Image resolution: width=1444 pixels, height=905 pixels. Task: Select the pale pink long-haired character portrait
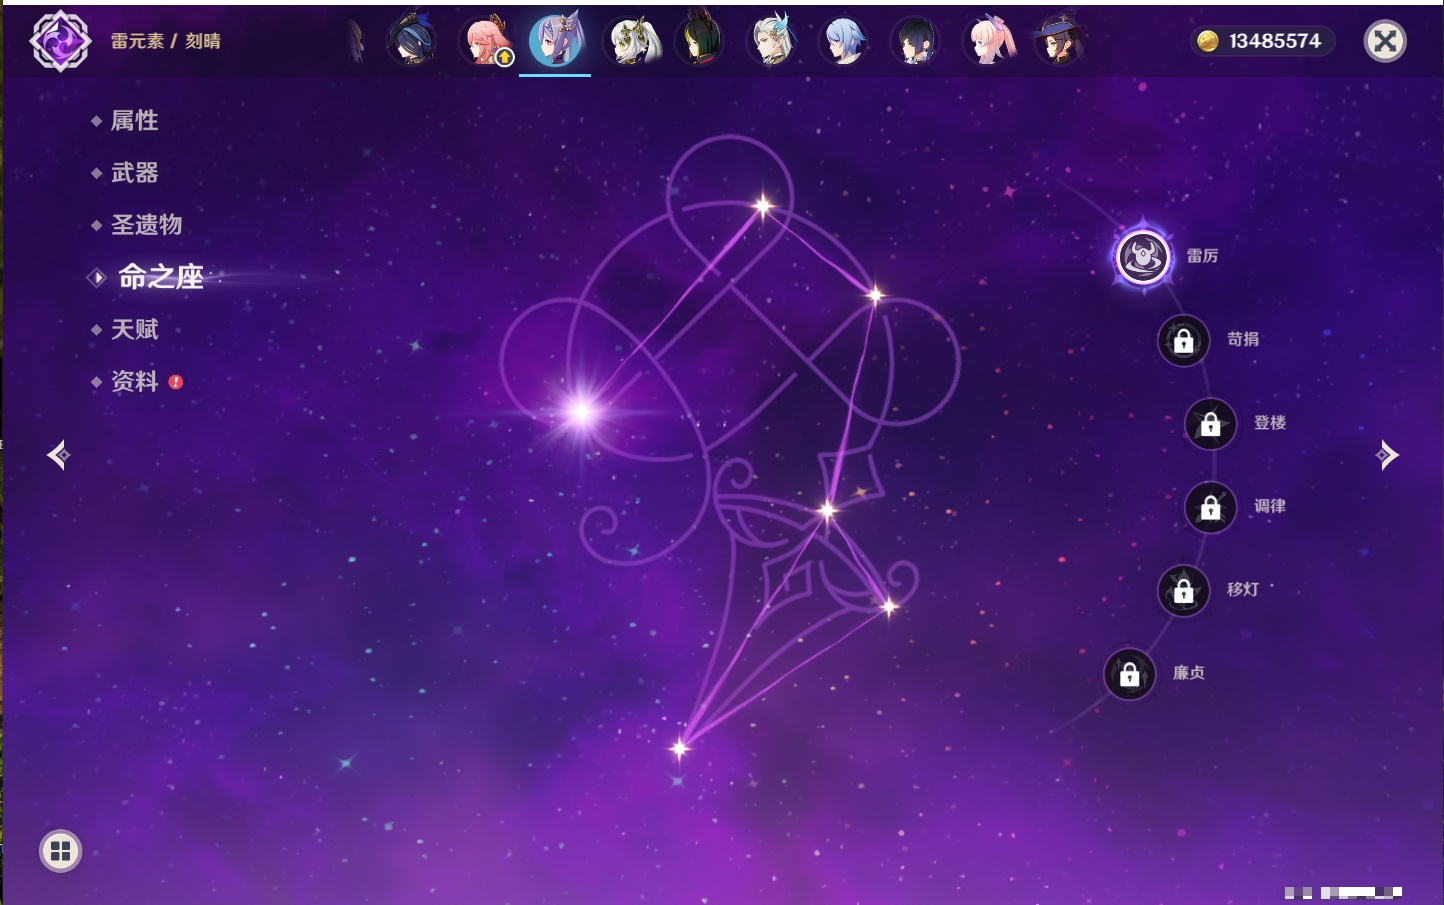pos(988,41)
